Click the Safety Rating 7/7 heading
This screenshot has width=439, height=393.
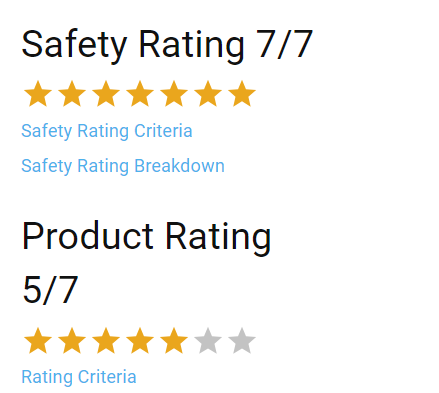point(167,45)
